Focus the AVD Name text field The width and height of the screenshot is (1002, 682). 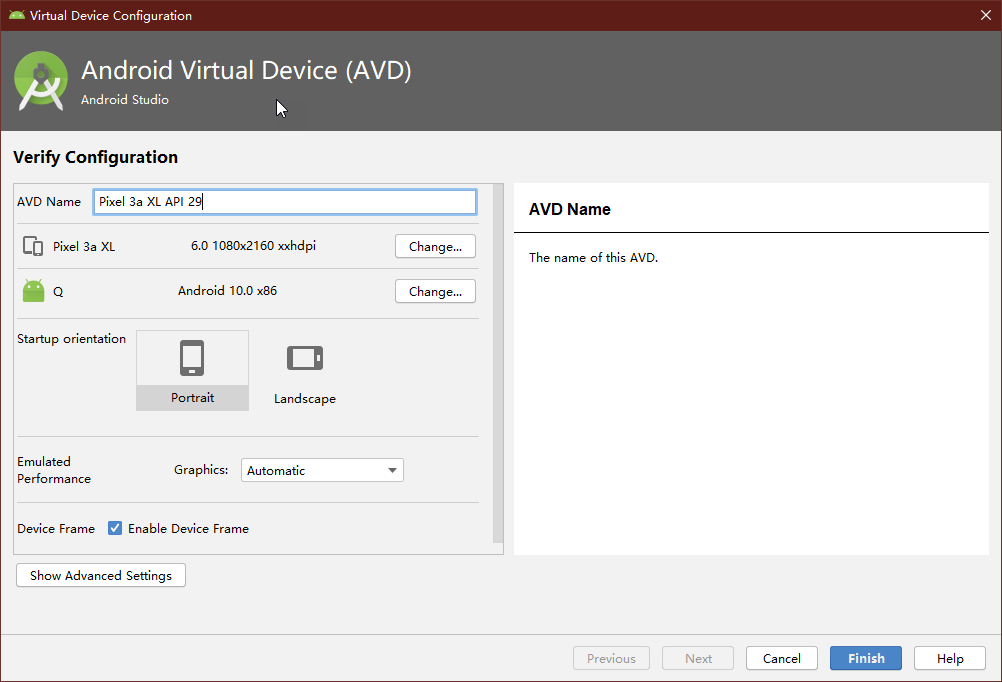285,202
